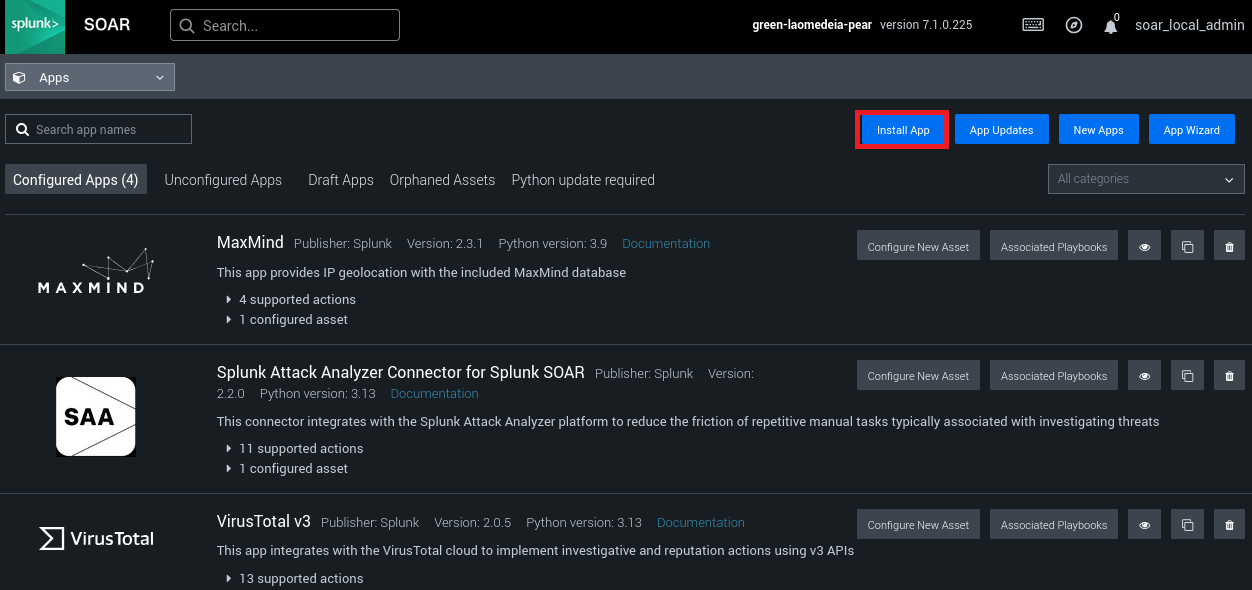
Task: Click the compass guide icon
Action: click(x=1074, y=25)
